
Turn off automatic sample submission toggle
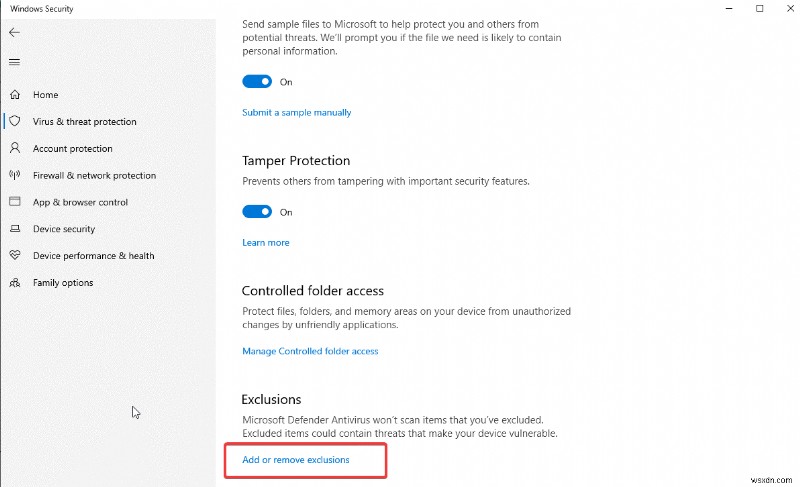257,82
